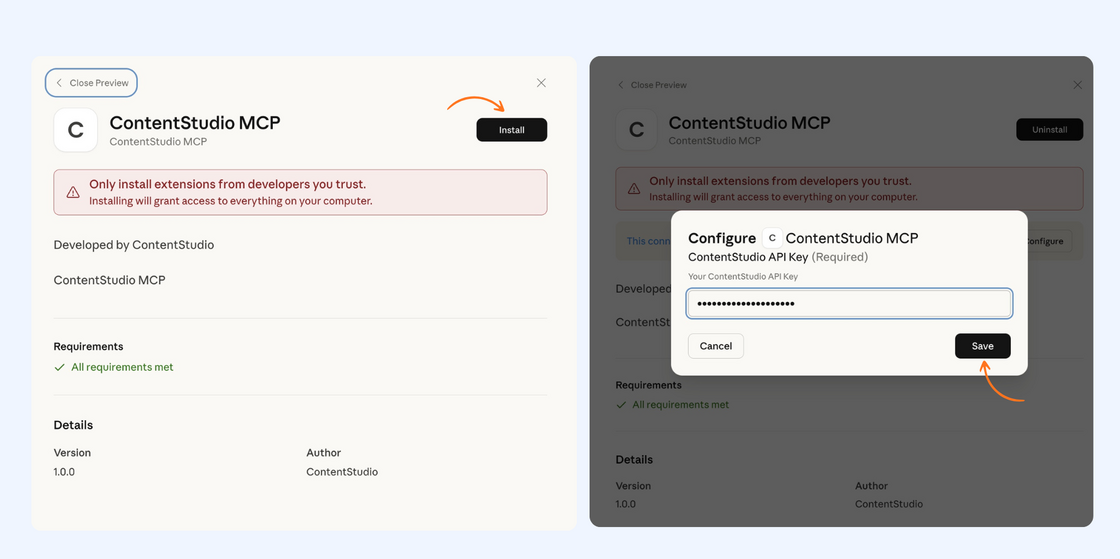The height and width of the screenshot is (559, 1120).
Task: Click Save to store the API key
Action: [x=982, y=346]
